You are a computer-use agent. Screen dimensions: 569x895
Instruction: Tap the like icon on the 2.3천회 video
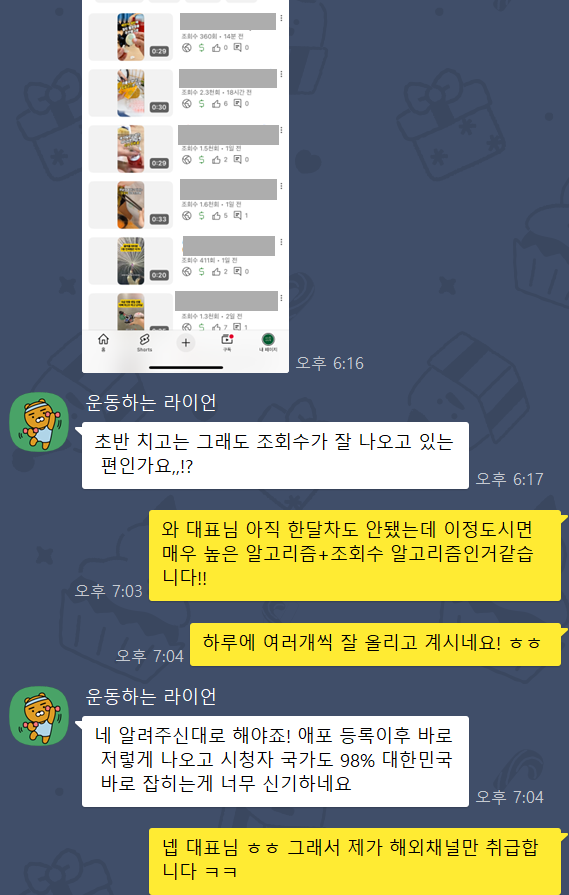click(216, 103)
